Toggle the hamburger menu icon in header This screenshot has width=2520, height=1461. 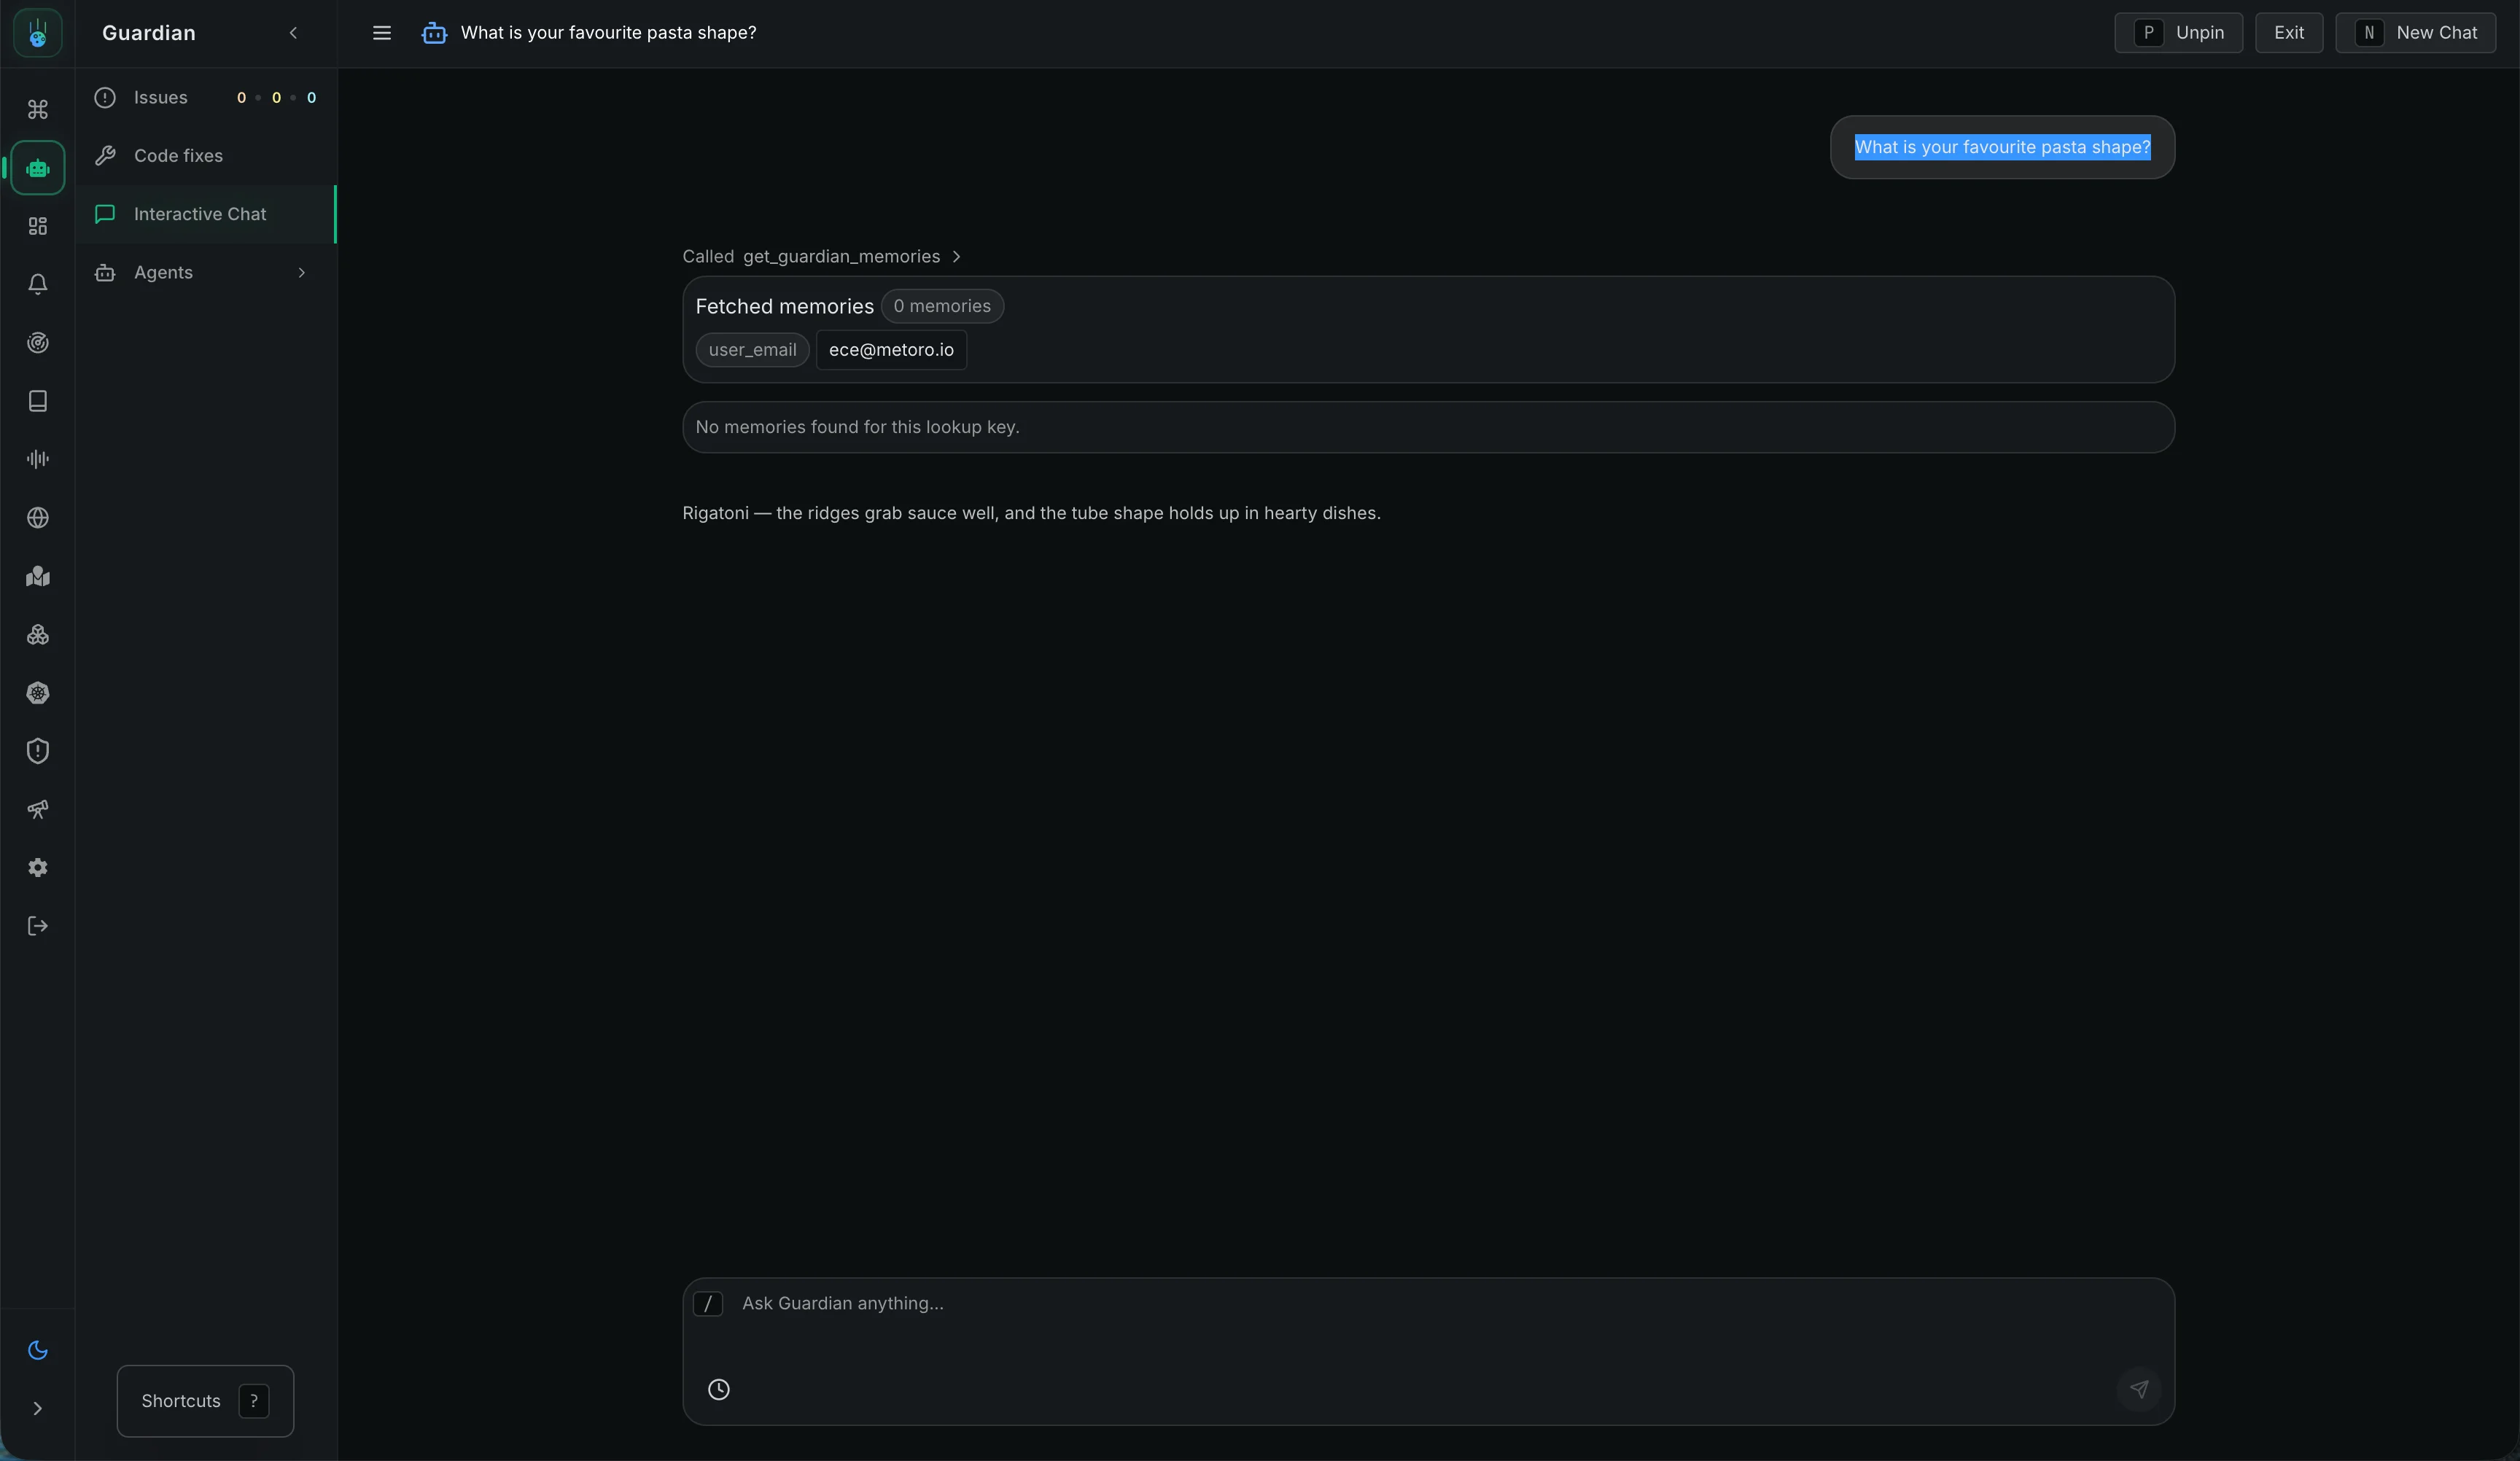(382, 33)
